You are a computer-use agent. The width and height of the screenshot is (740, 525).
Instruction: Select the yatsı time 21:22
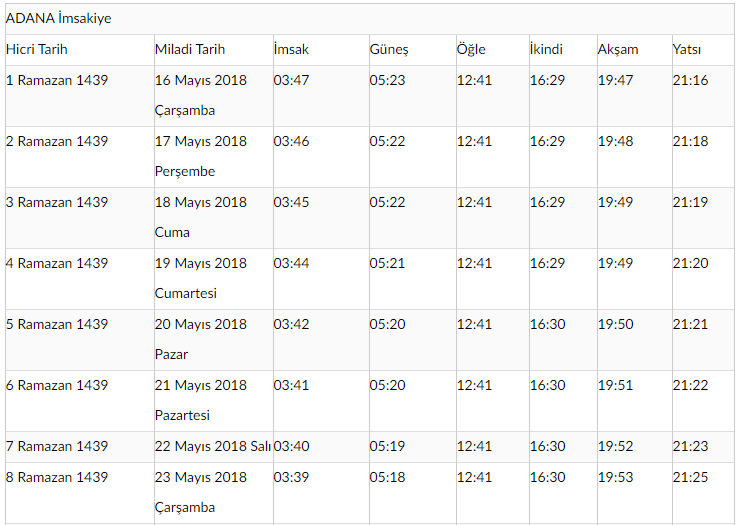coord(690,385)
